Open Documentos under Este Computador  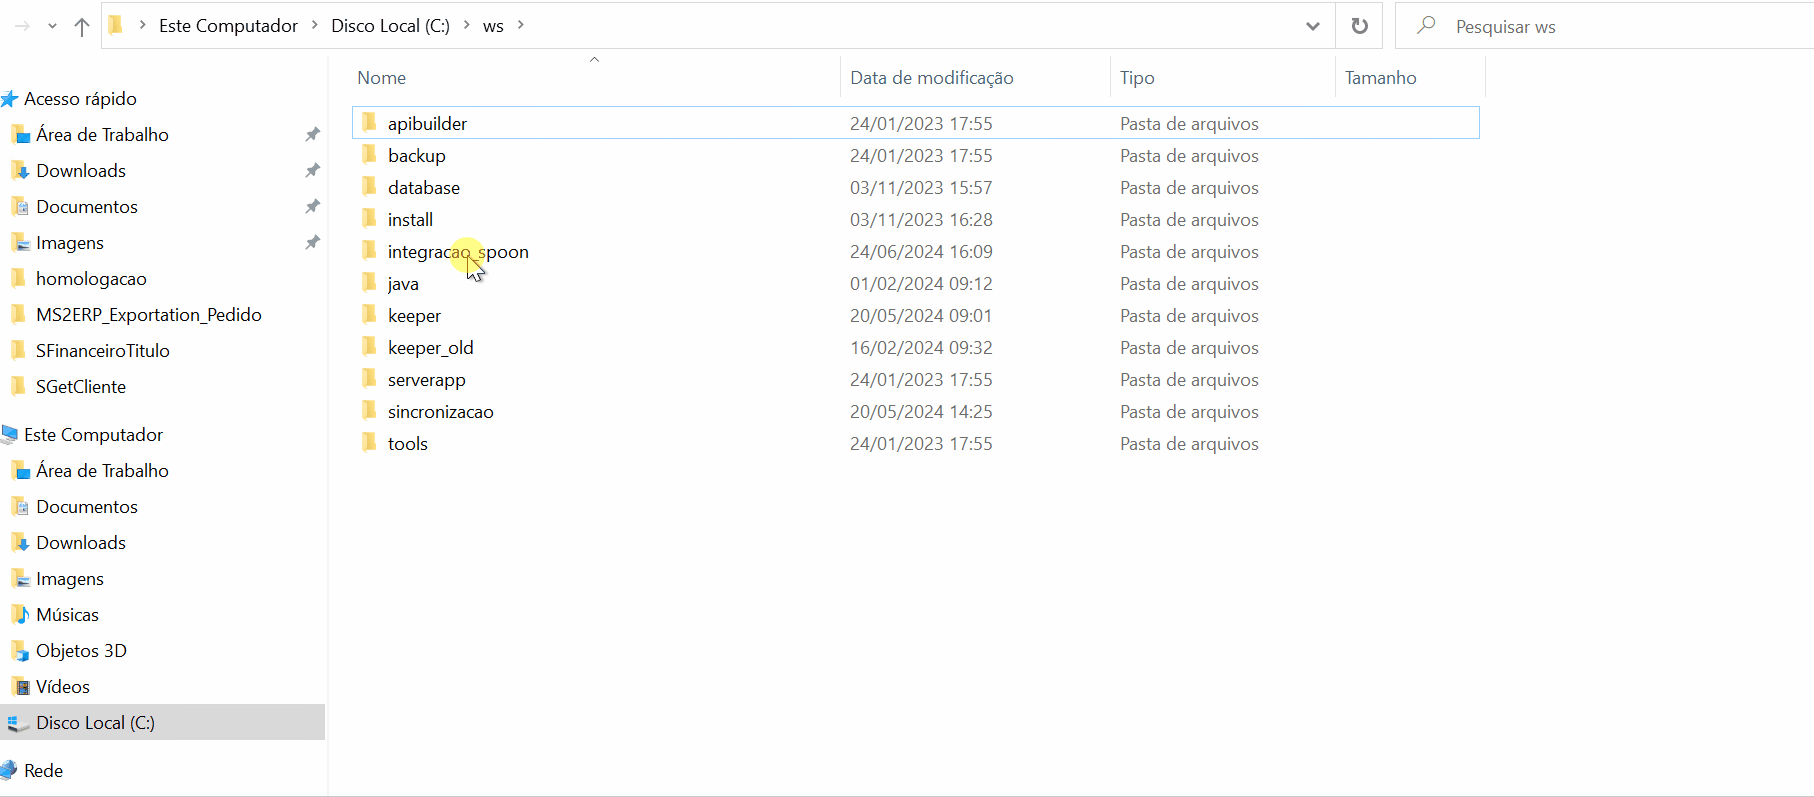(x=87, y=507)
